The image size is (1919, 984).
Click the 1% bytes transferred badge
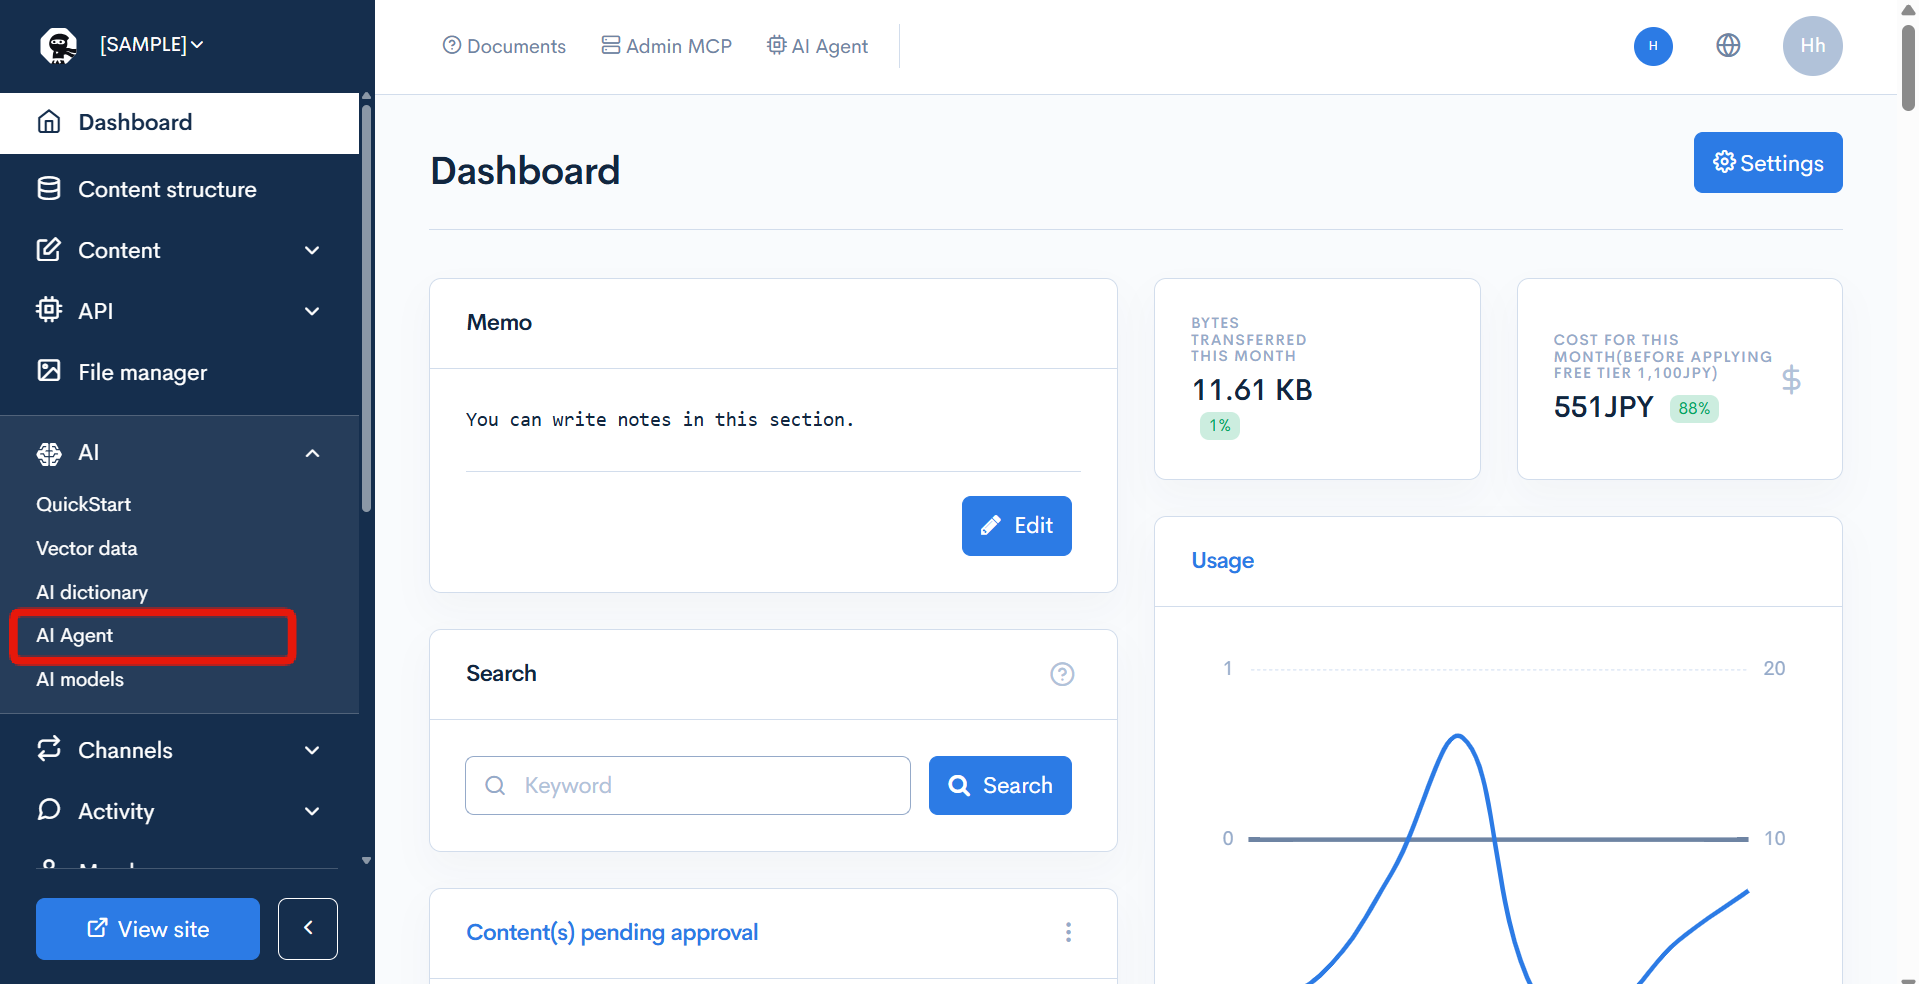[1219, 426]
